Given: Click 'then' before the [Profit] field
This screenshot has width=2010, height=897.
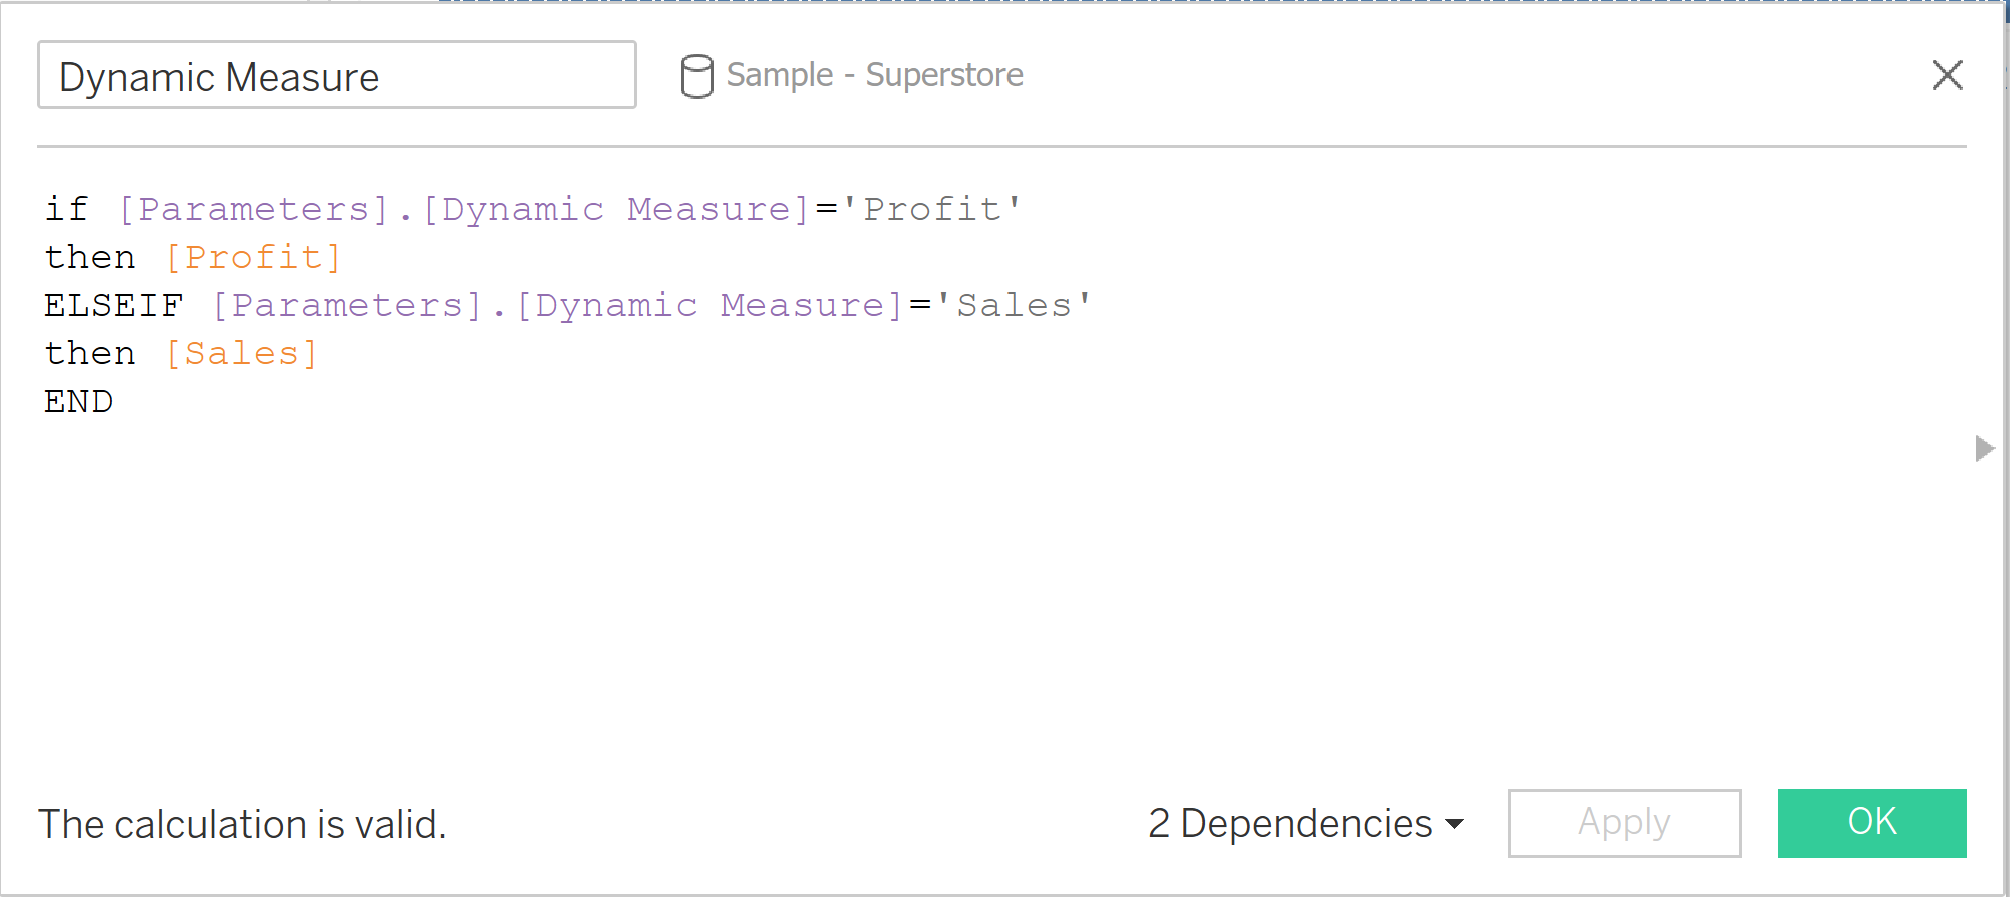Looking at the screenshot, I should pos(90,257).
